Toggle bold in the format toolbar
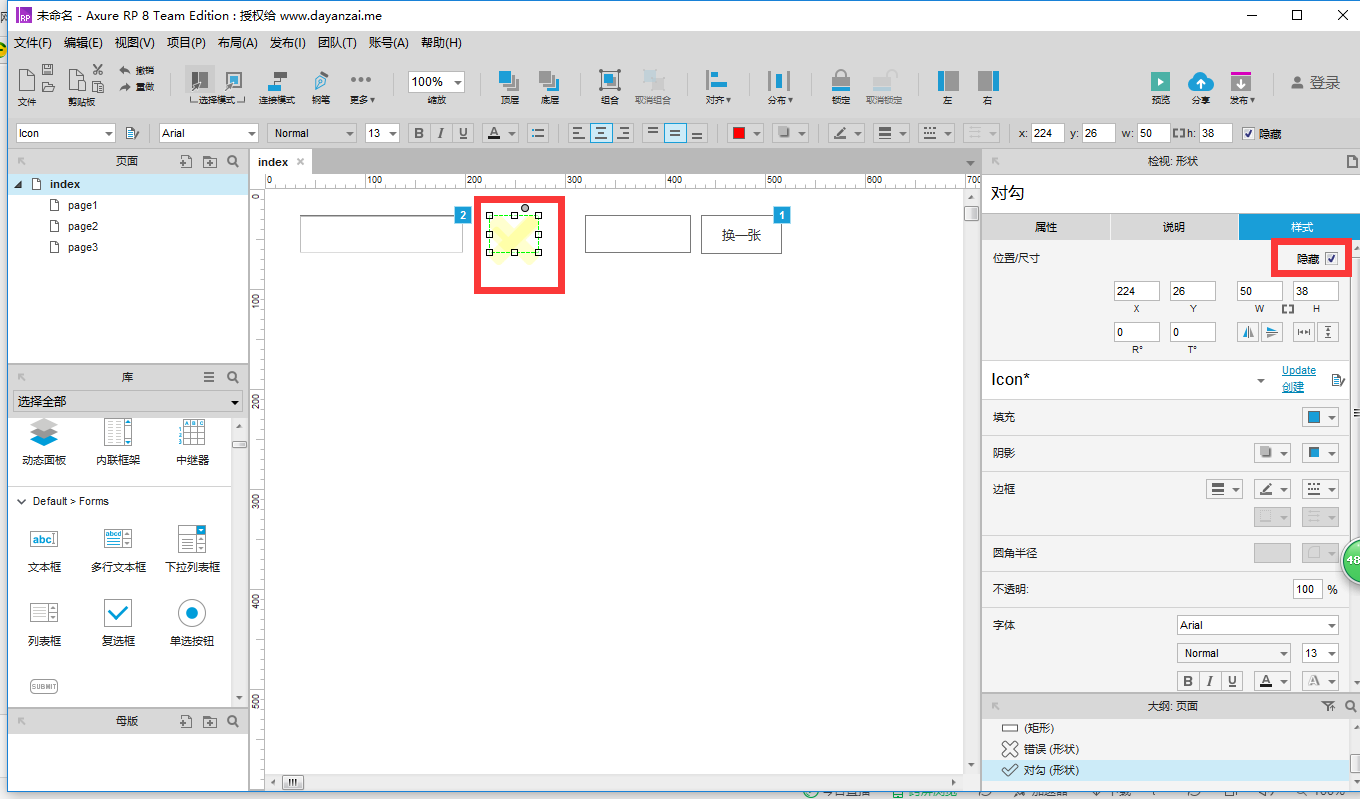 pyautogui.click(x=419, y=133)
